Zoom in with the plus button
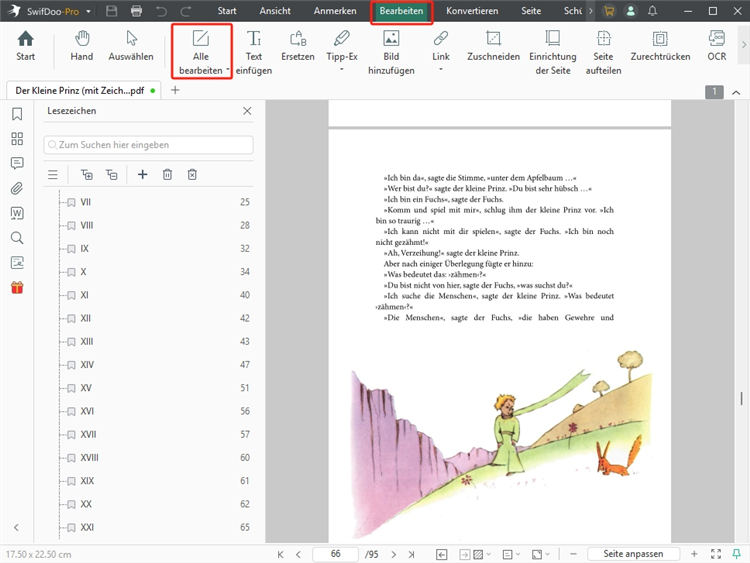This screenshot has height=563, width=750. (x=694, y=554)
